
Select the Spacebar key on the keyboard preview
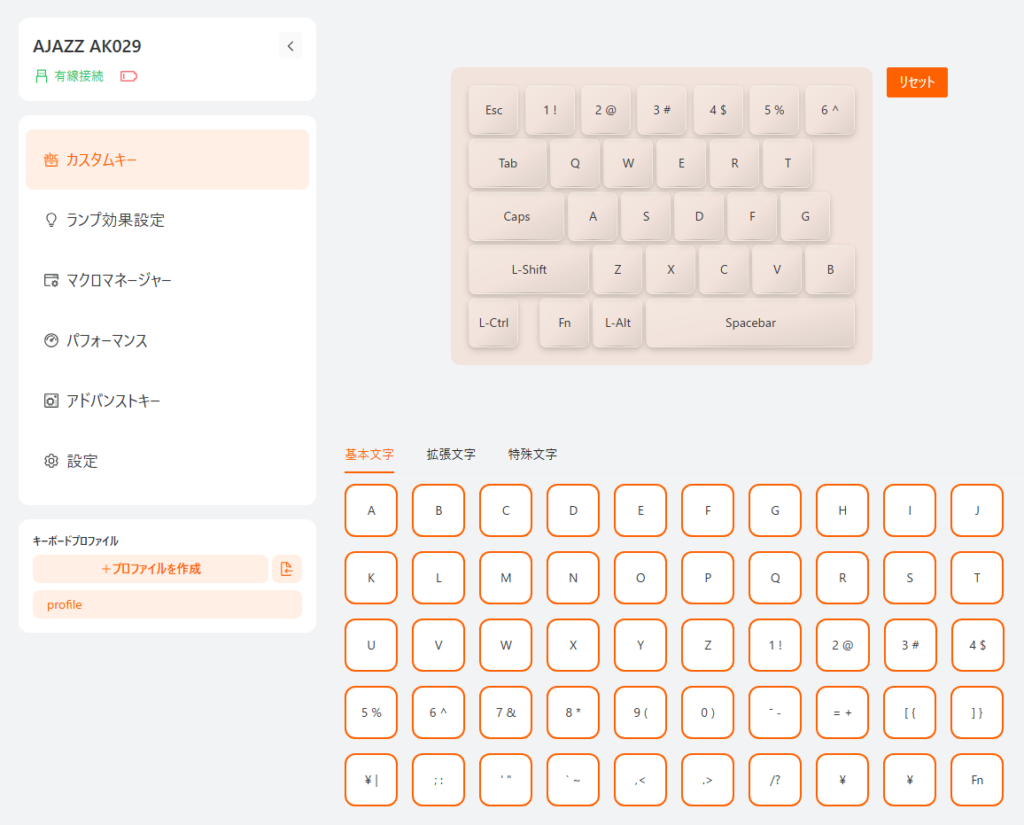coord(750,323)
